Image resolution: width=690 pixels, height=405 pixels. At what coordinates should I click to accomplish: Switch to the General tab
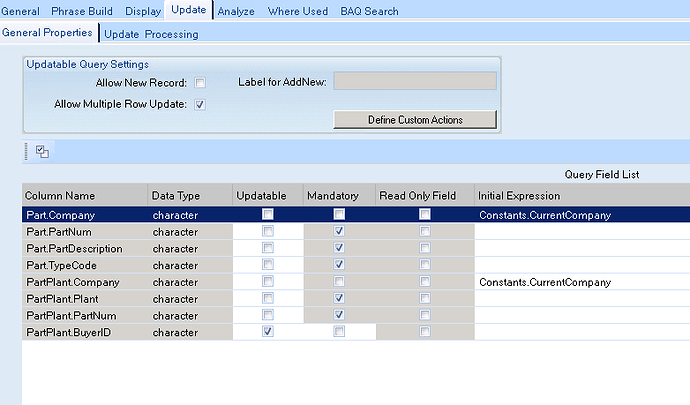20,11
